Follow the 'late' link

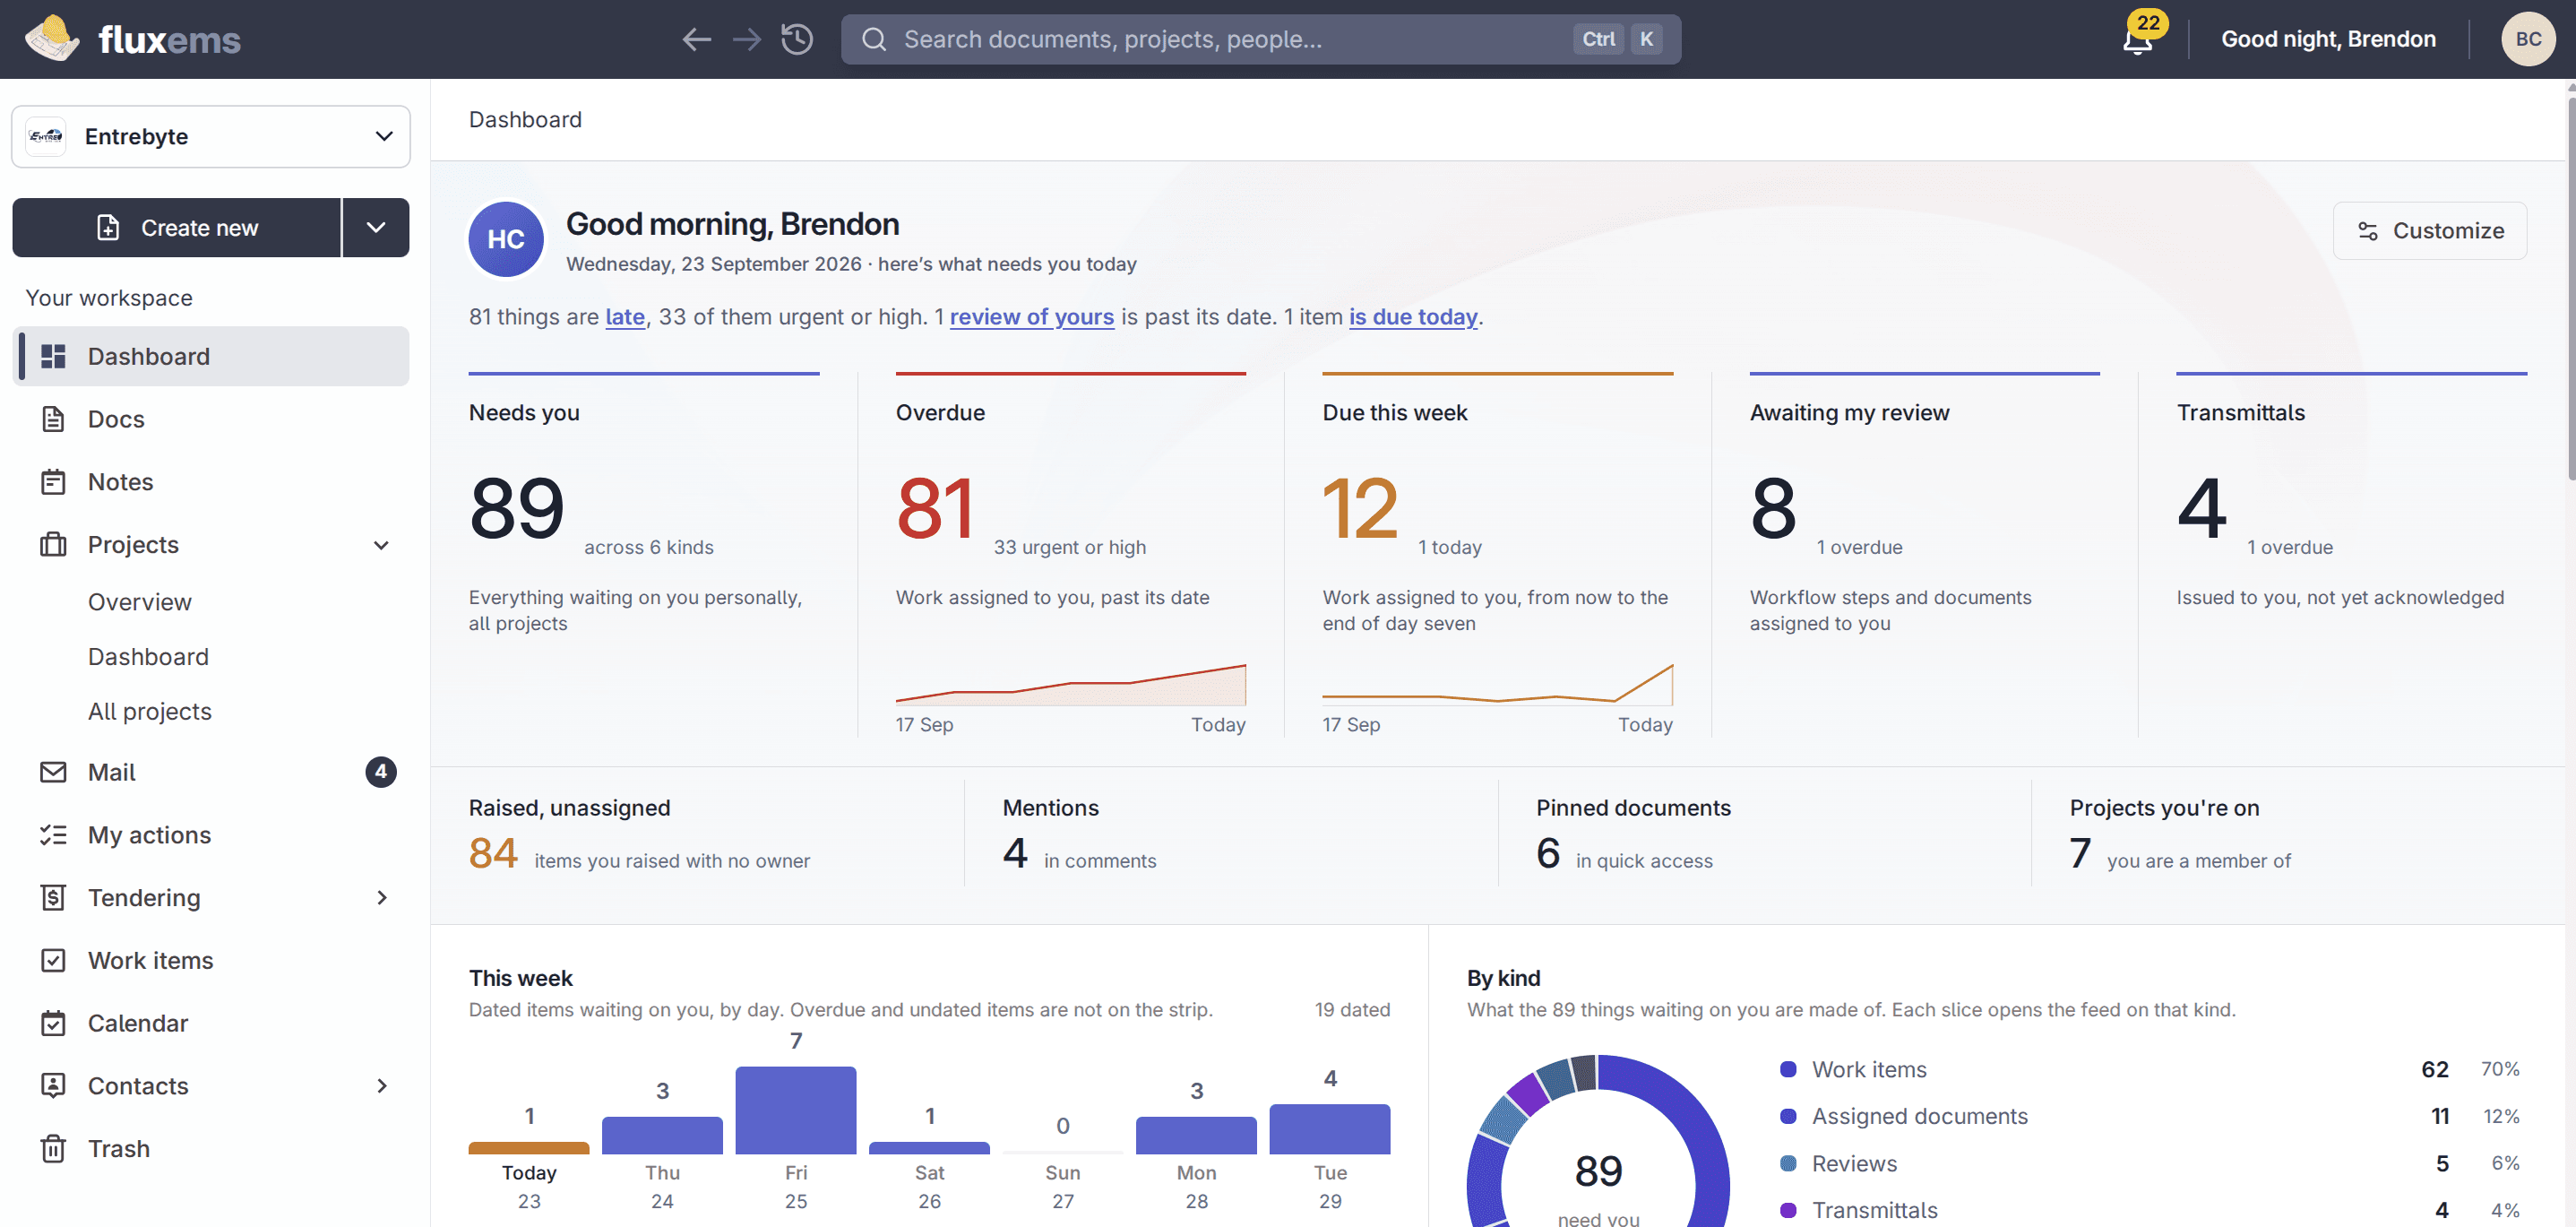(625, 317)
